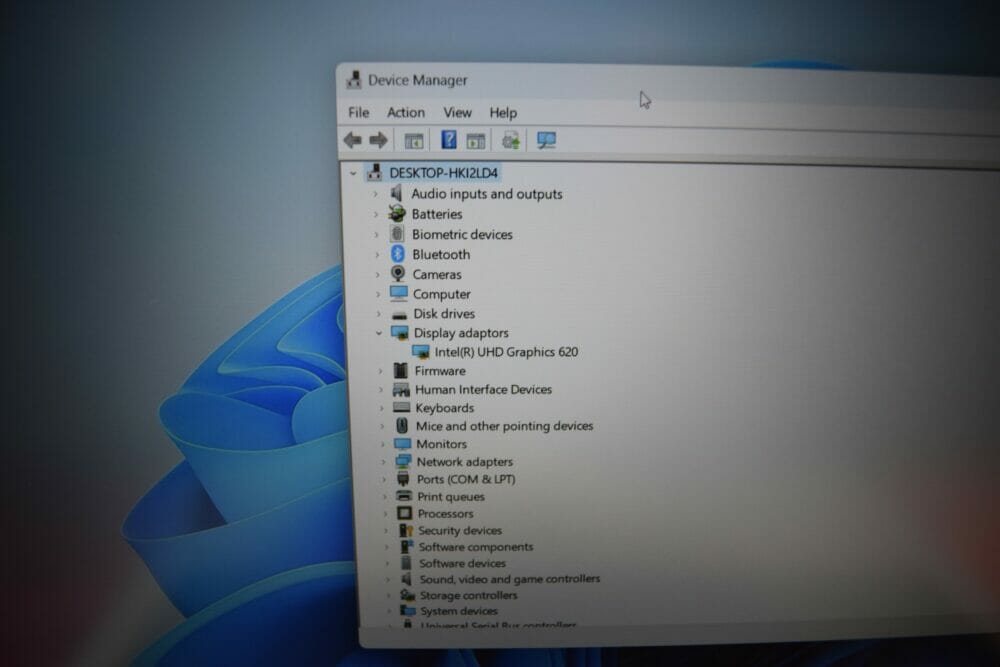This screenshot has width=1000, height=667.
Task: Select 'Sound, video and game controllers' label
Action: point(510,579)
